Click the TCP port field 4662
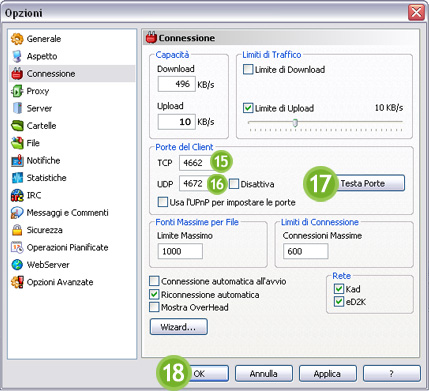Screen dimensions: 429x391 196,163
